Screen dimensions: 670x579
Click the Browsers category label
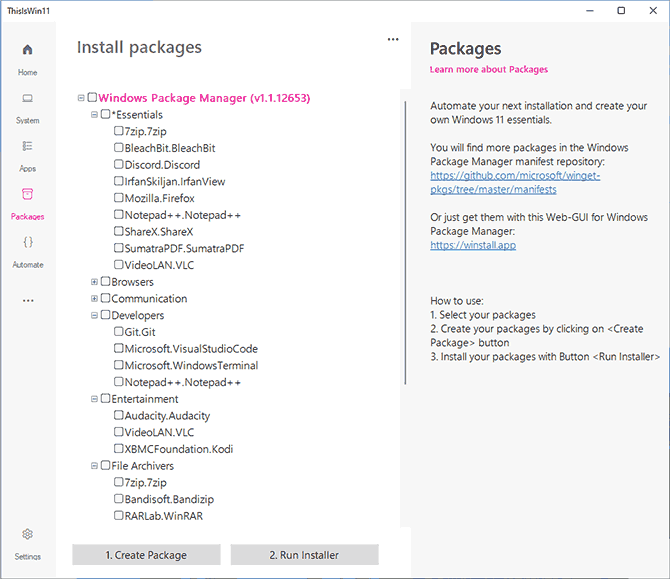coord(132,282)
